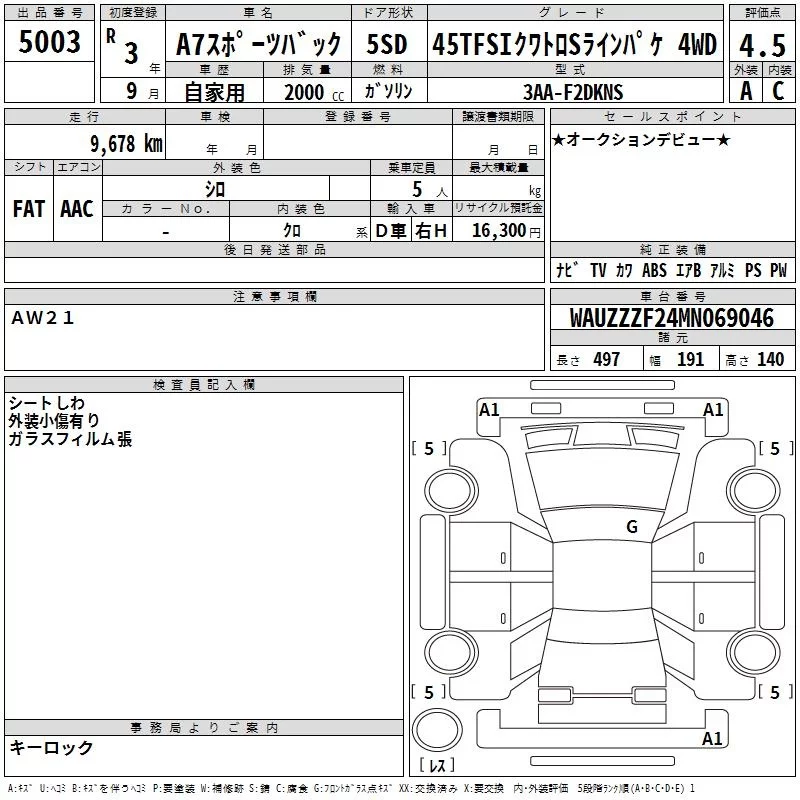The height and width of the screenshot is (800, 800).
Task: Click the 事務局よりご案内 header
Action: [x=204, y=728]
